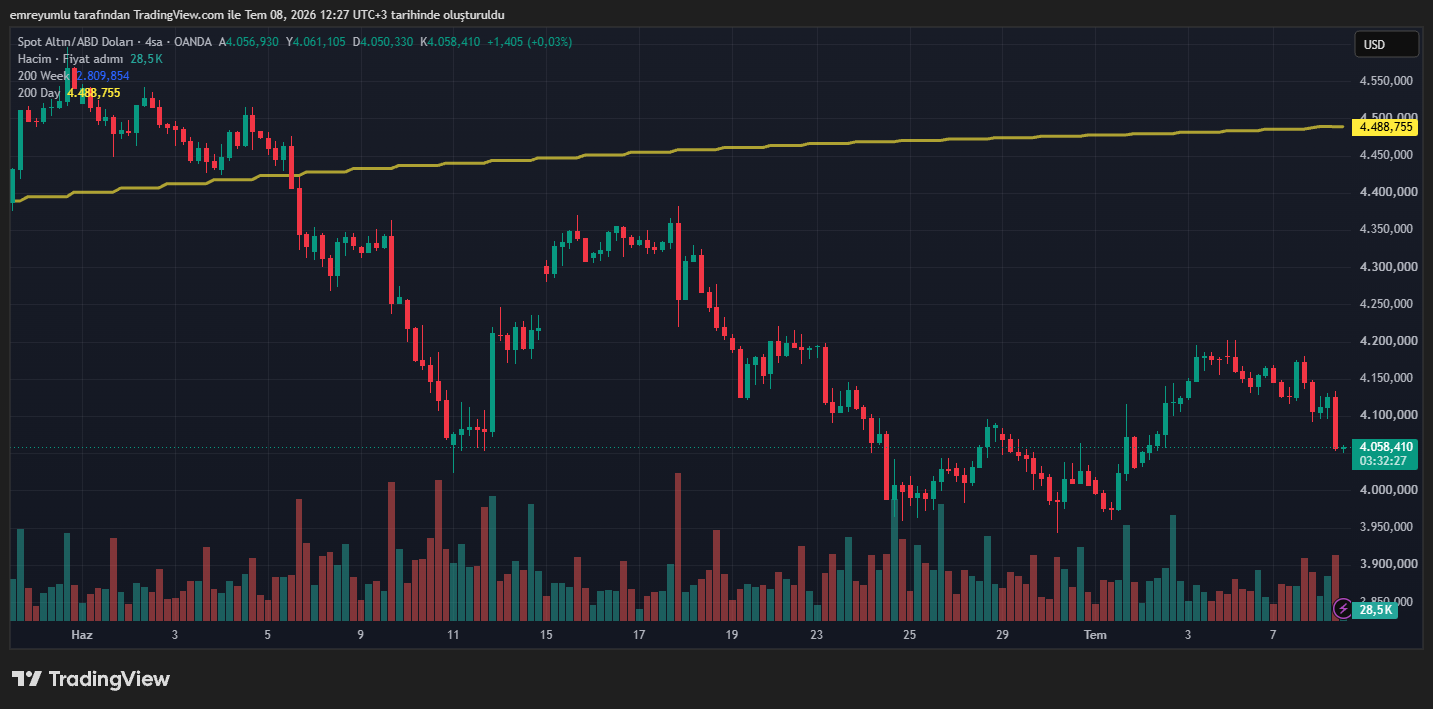This screenshot has width=1433, height=709.
Task: Open the USD currency selector button
Action: tap(1386, 44)
